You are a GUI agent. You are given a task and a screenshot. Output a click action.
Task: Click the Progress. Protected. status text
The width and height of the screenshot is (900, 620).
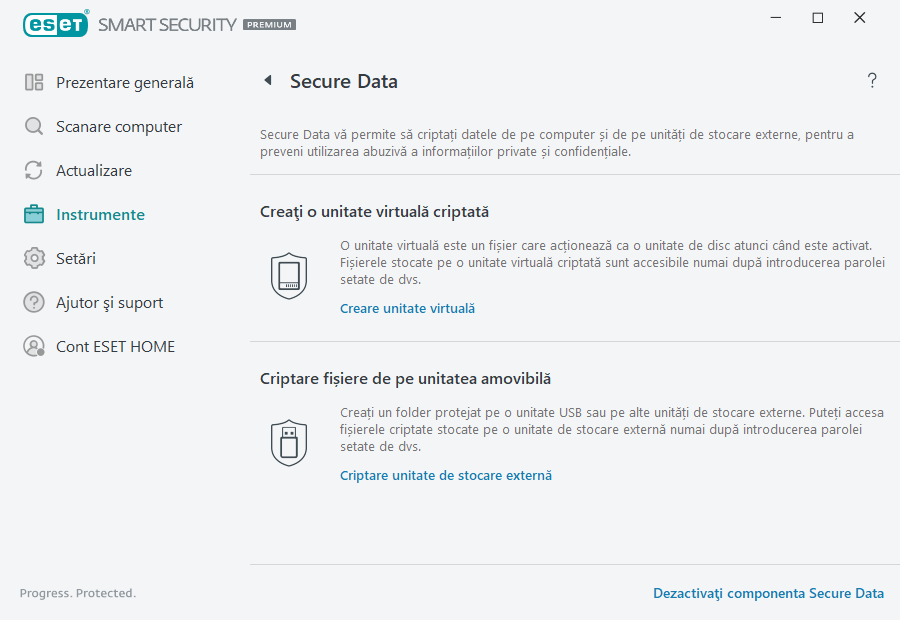coord(77,593)
